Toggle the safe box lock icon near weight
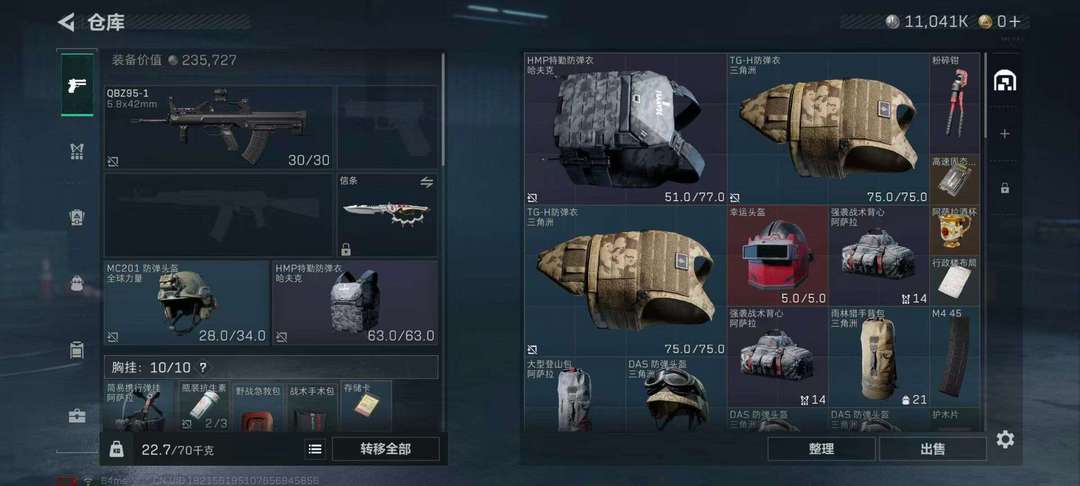The width and height of the screenshot is (1080, 486). pyautogui.click(x=116, y=450)
